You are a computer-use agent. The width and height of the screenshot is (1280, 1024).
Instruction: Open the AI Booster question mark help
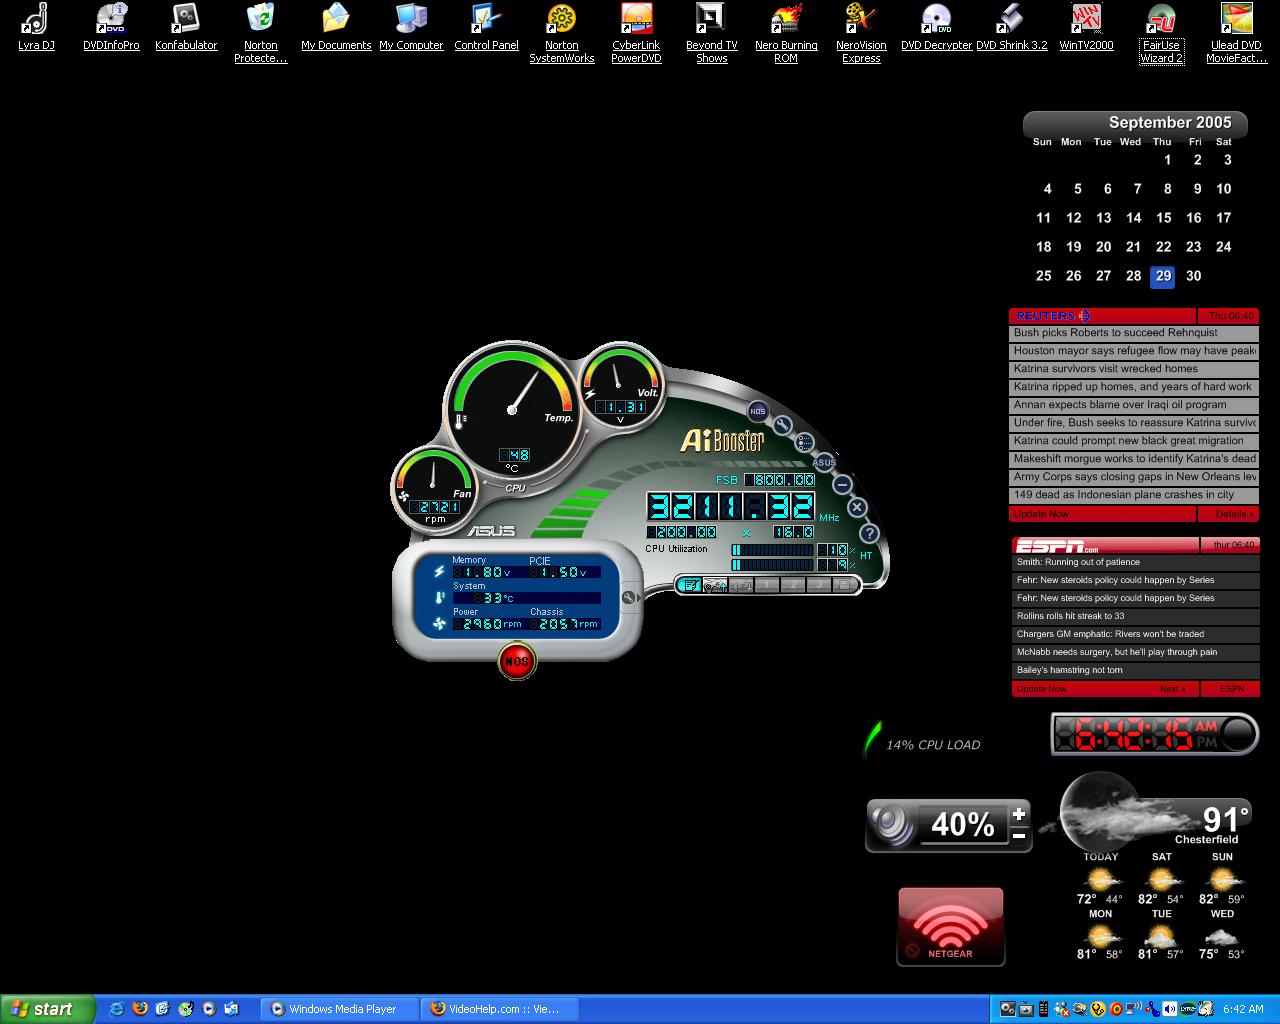point(869,534)
